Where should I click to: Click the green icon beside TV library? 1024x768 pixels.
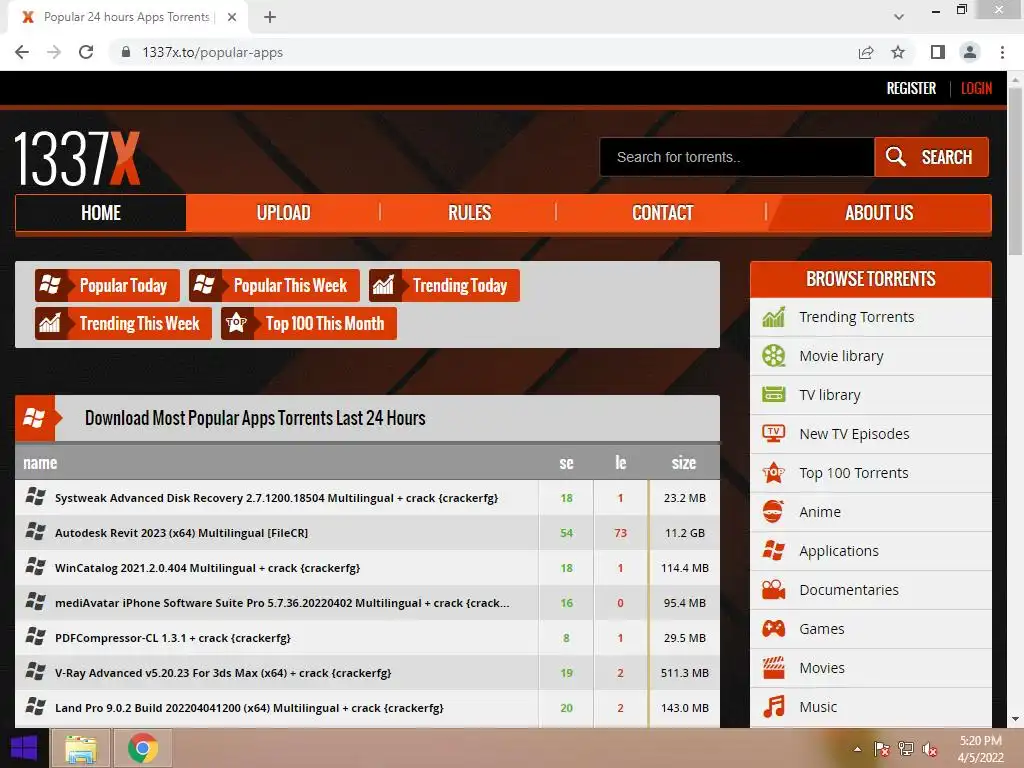coord(774,394)
